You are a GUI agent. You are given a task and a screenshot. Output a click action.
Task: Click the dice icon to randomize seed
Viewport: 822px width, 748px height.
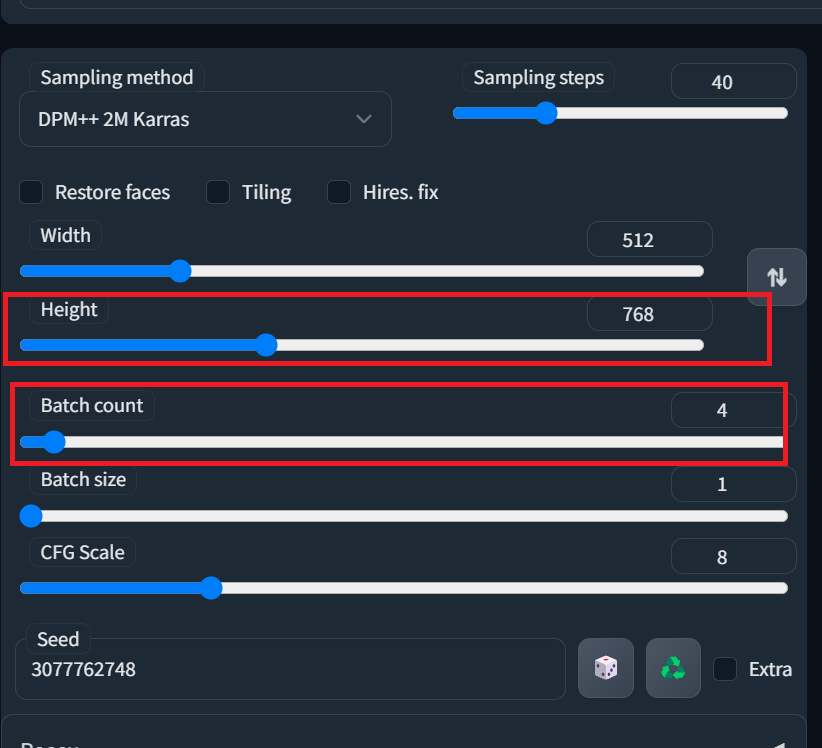click(x=606, y=668)
